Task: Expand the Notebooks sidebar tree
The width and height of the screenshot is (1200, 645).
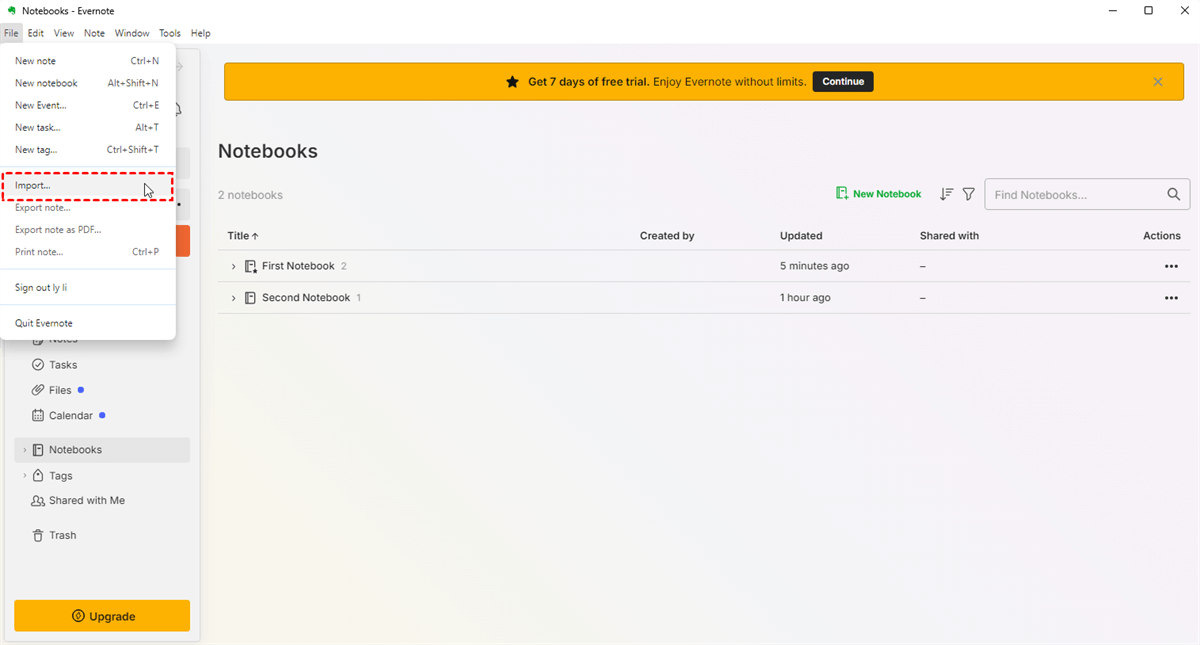Action: pos(25,450)
